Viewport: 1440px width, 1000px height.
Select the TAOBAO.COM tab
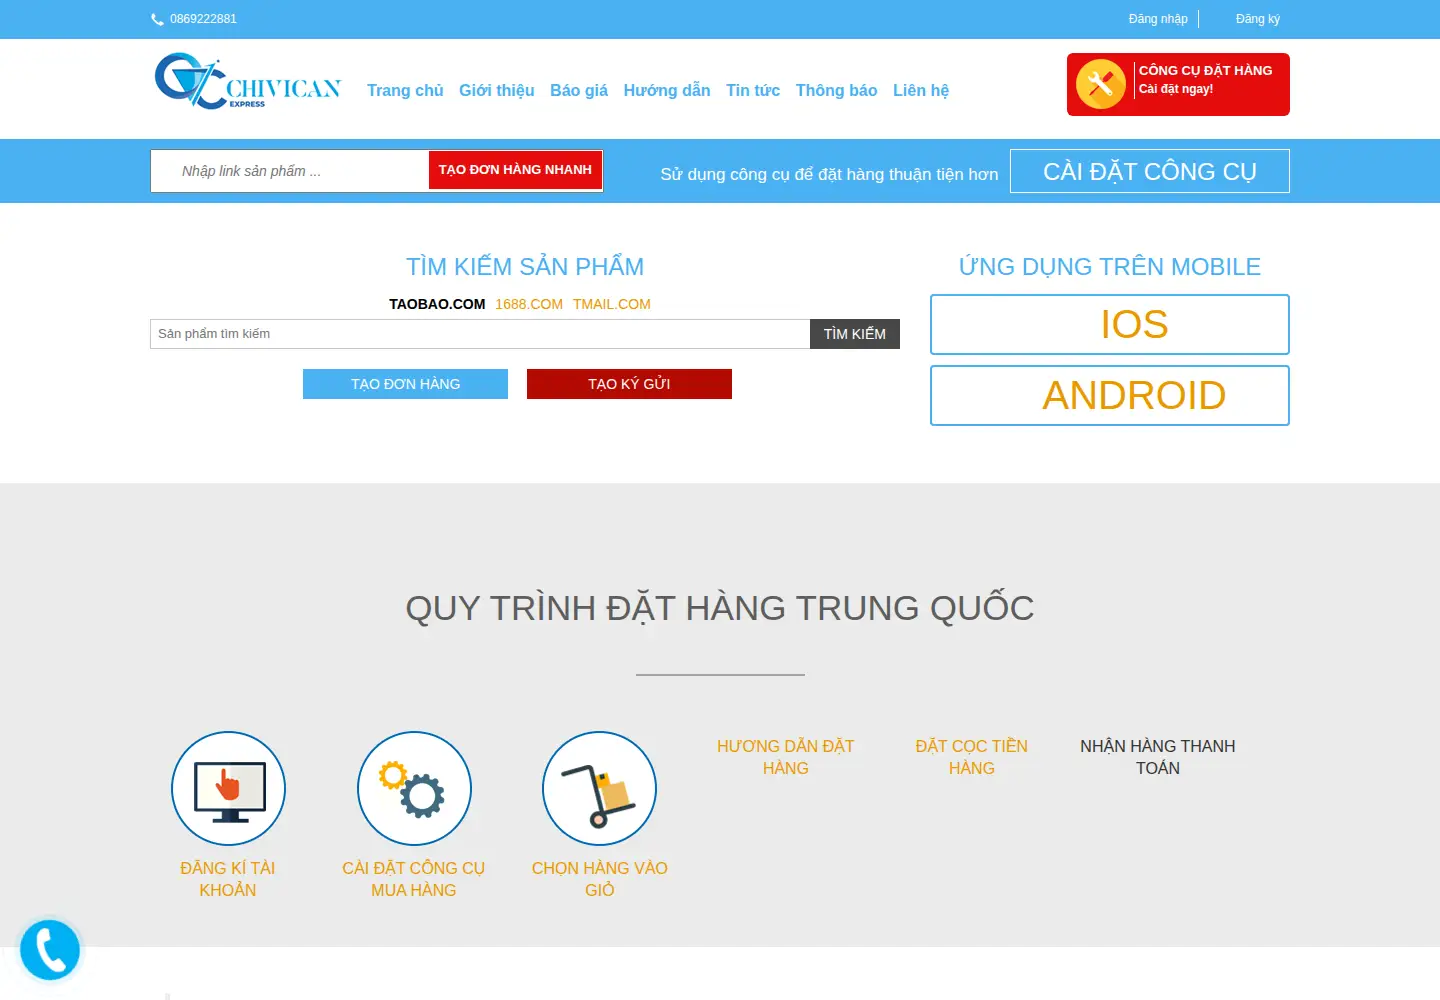coord(437,304)
